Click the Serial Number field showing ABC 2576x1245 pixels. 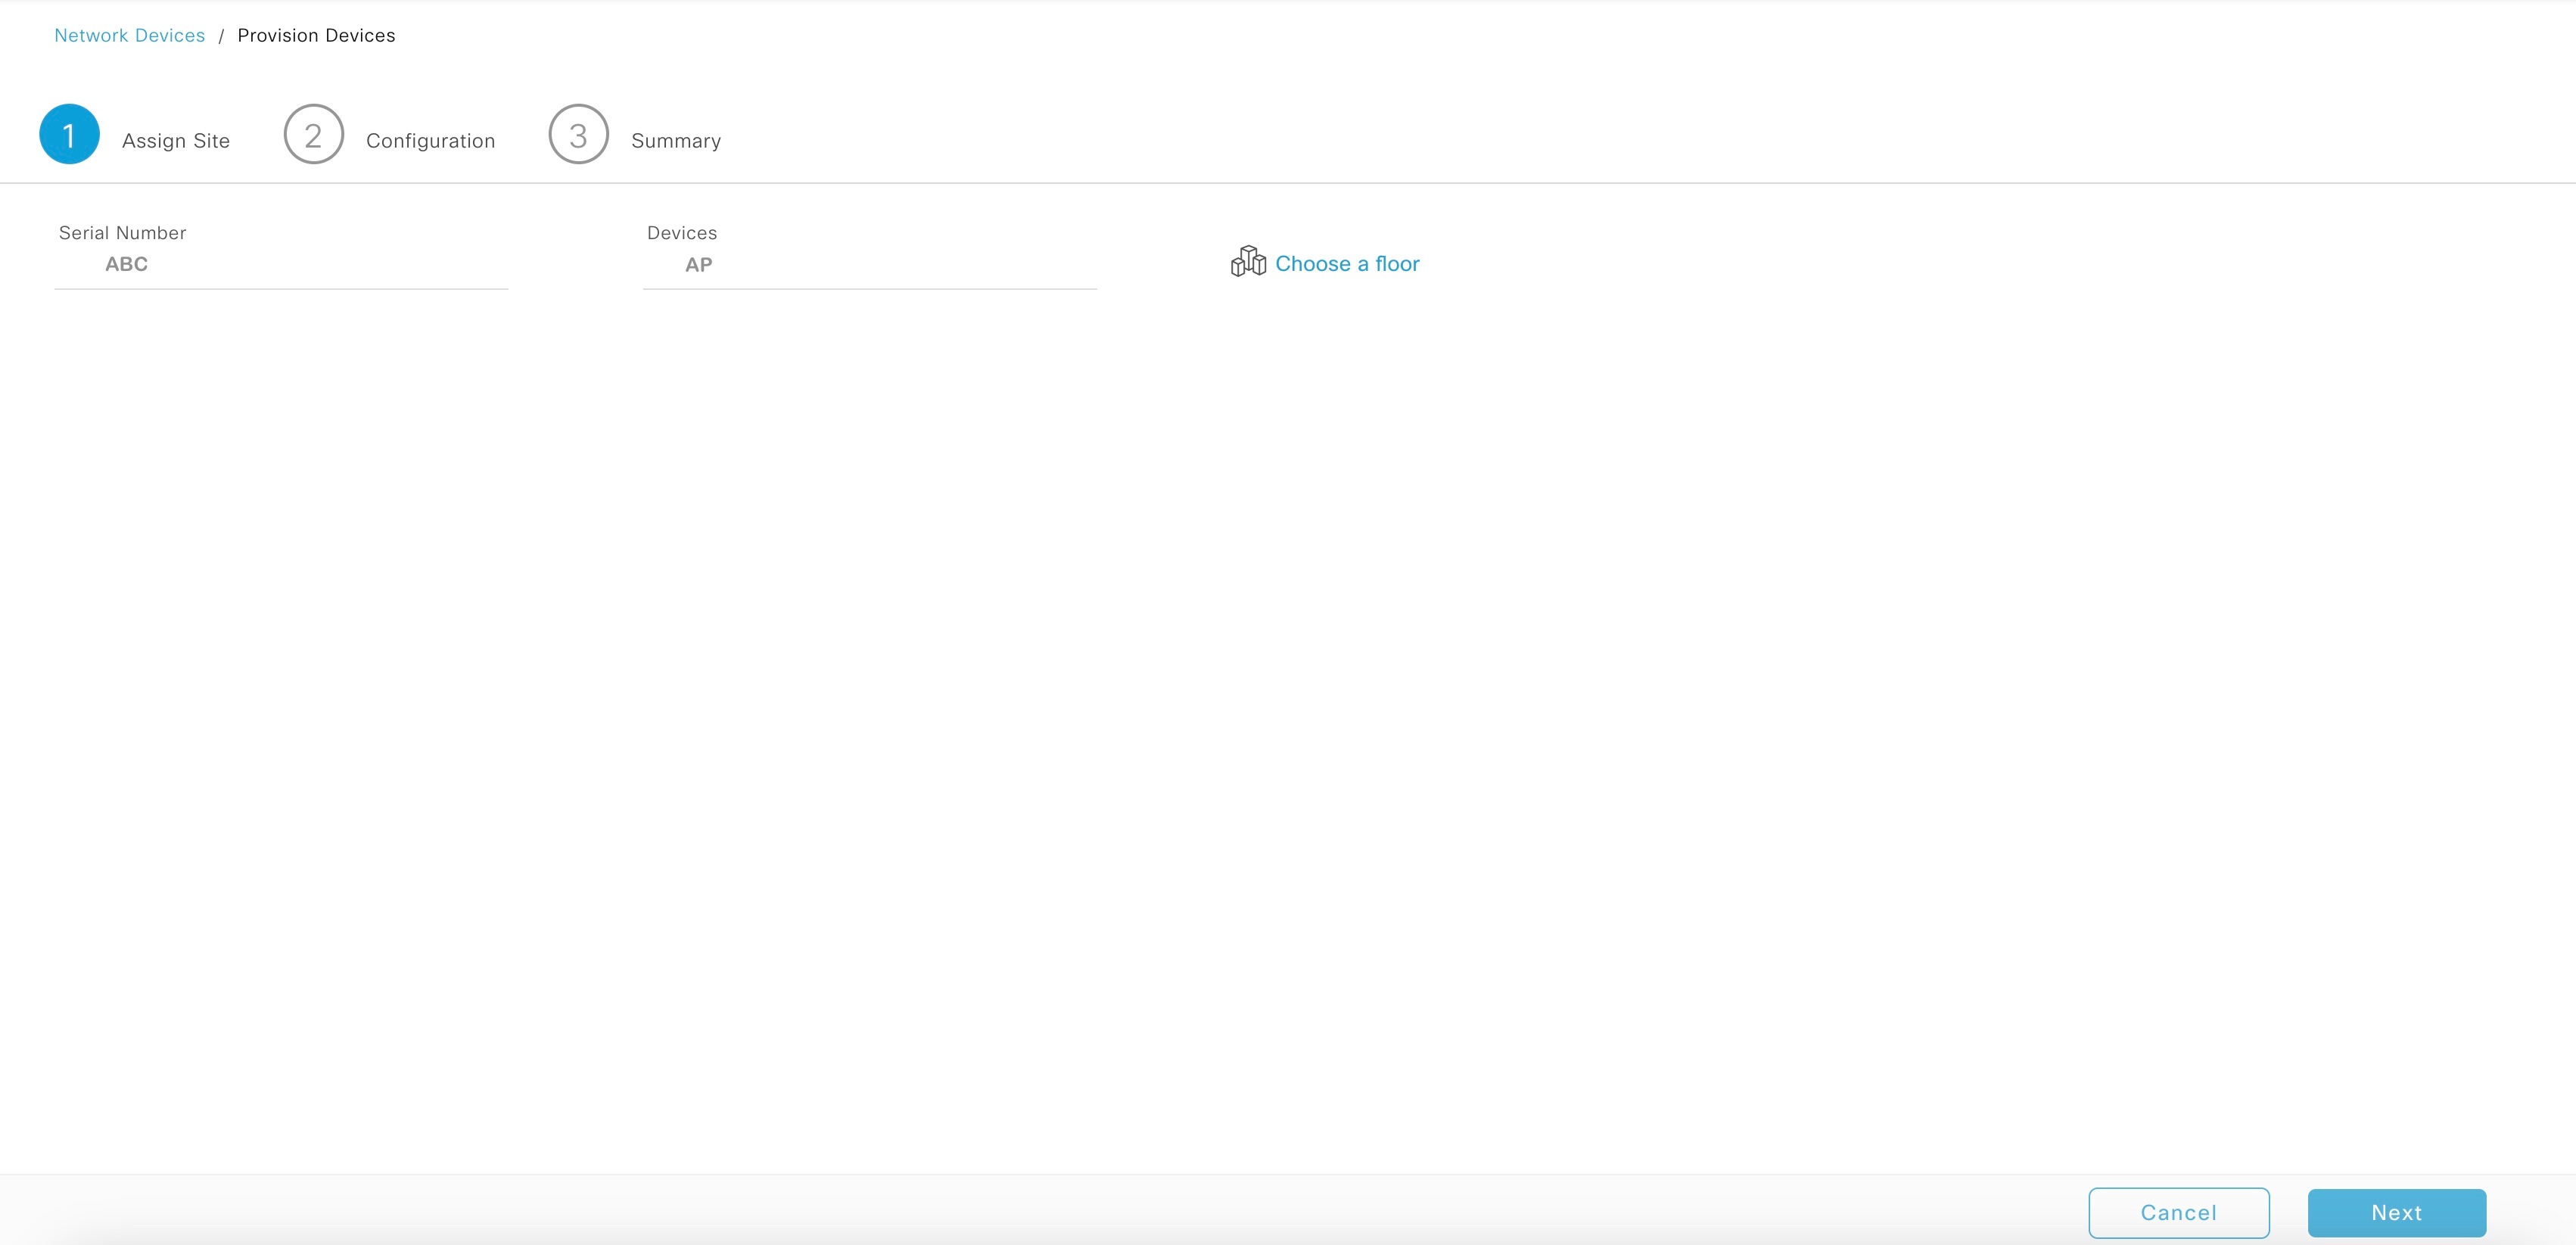pos(280,264)
